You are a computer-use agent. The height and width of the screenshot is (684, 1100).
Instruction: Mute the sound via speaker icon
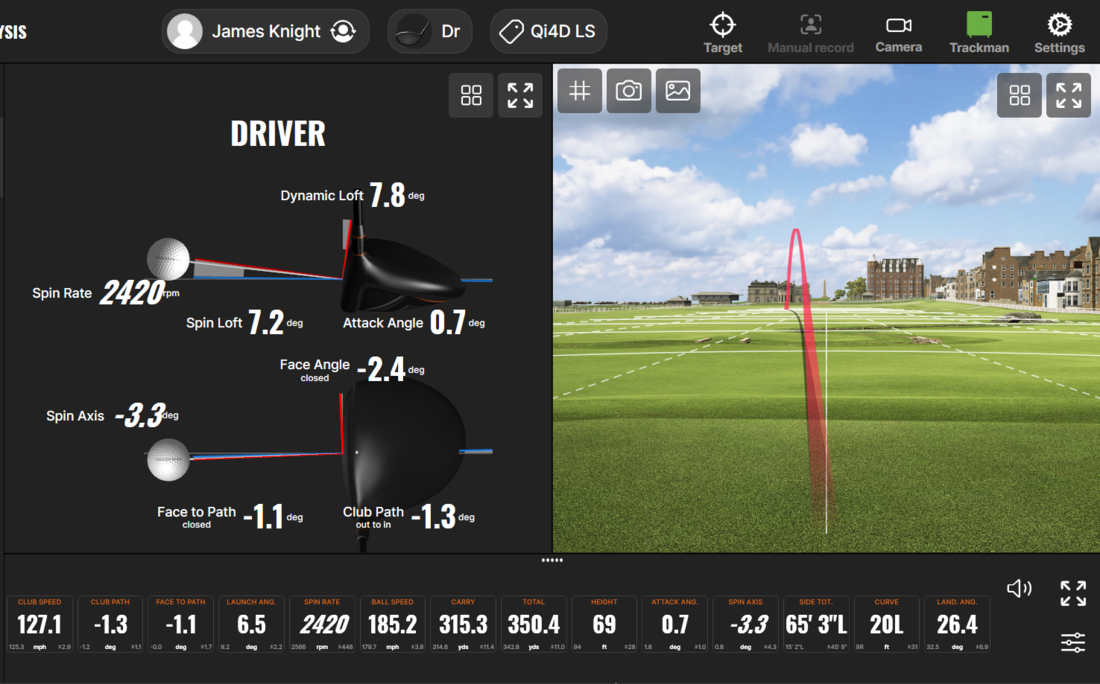point(1019,589)
